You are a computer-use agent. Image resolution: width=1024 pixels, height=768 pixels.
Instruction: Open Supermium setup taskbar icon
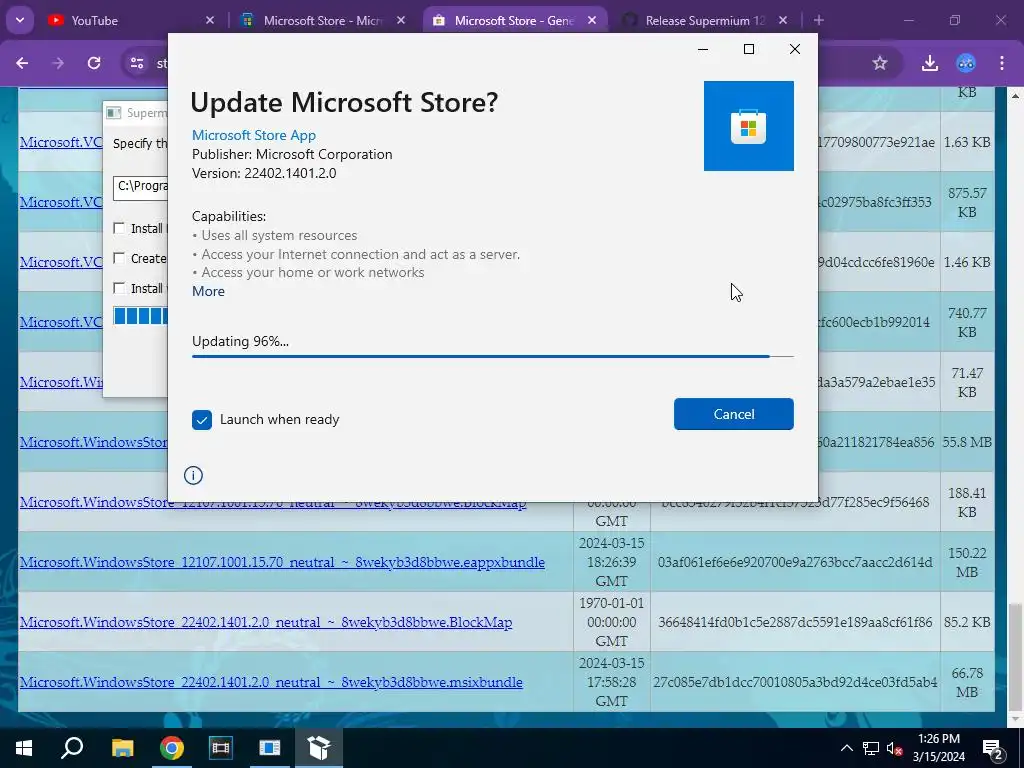tap(269, 748)
